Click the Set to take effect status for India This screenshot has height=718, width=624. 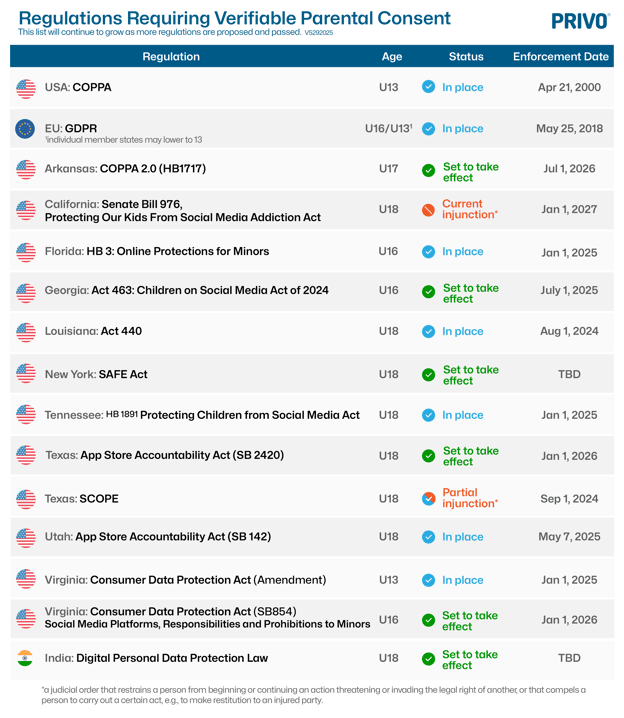(x=470, y=660)
